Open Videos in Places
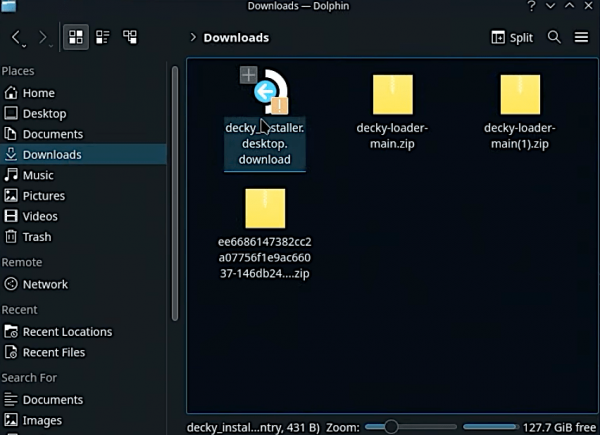Image resolution: width=600 pixels, height=435 pixels. coord(83,216)
